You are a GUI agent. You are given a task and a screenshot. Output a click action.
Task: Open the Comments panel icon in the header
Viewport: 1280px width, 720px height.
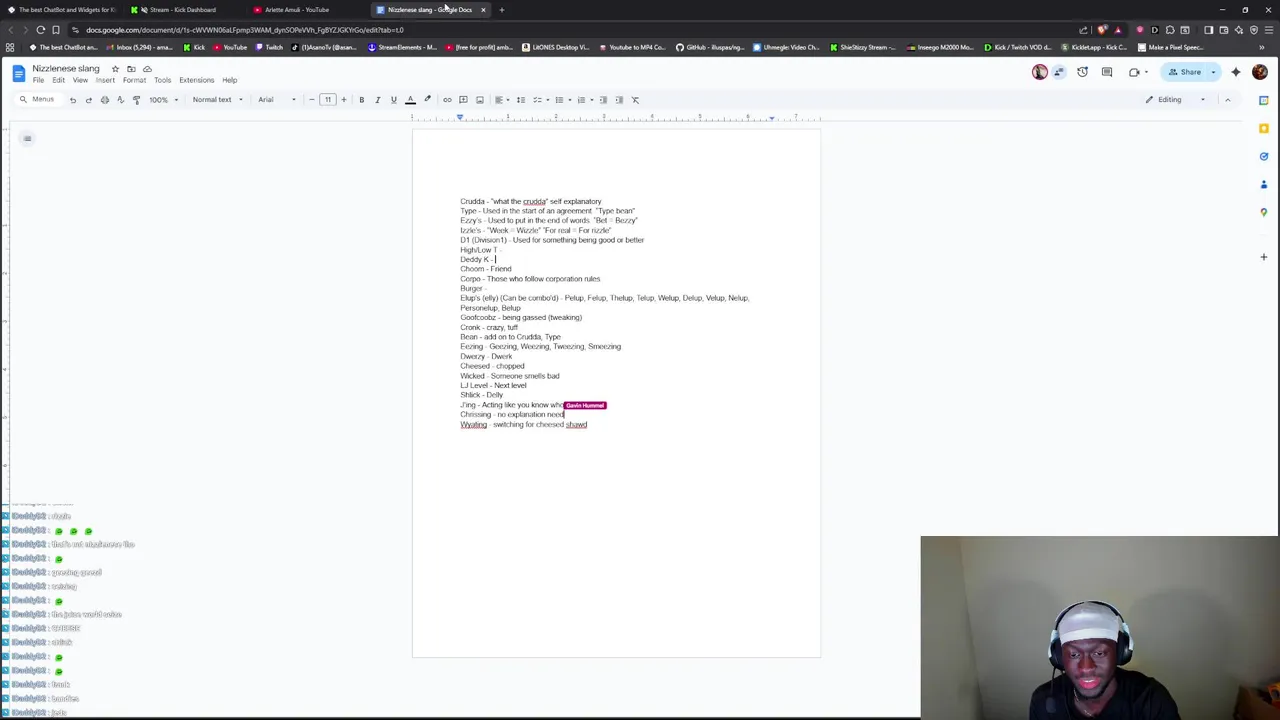click(1106, 72)
